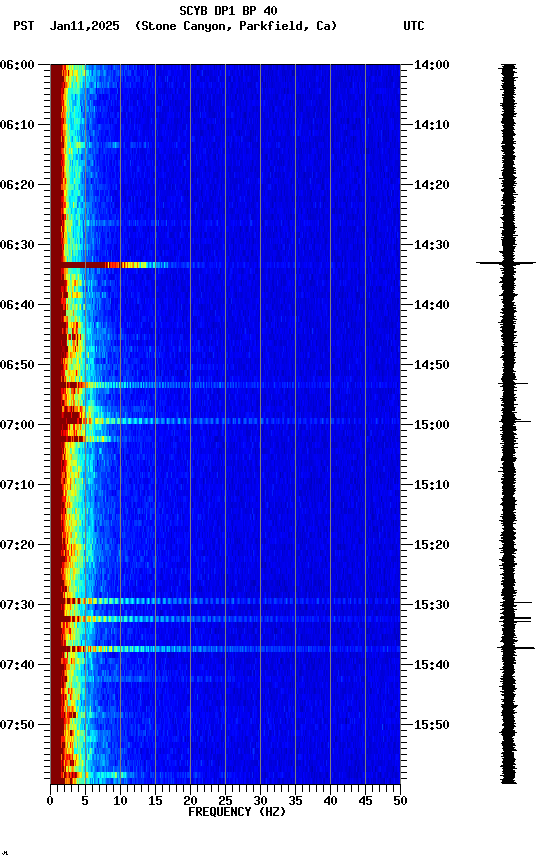Click the 07:50 PST time label
The width and height of the screenshot is (552, 864).
point(17,725)
